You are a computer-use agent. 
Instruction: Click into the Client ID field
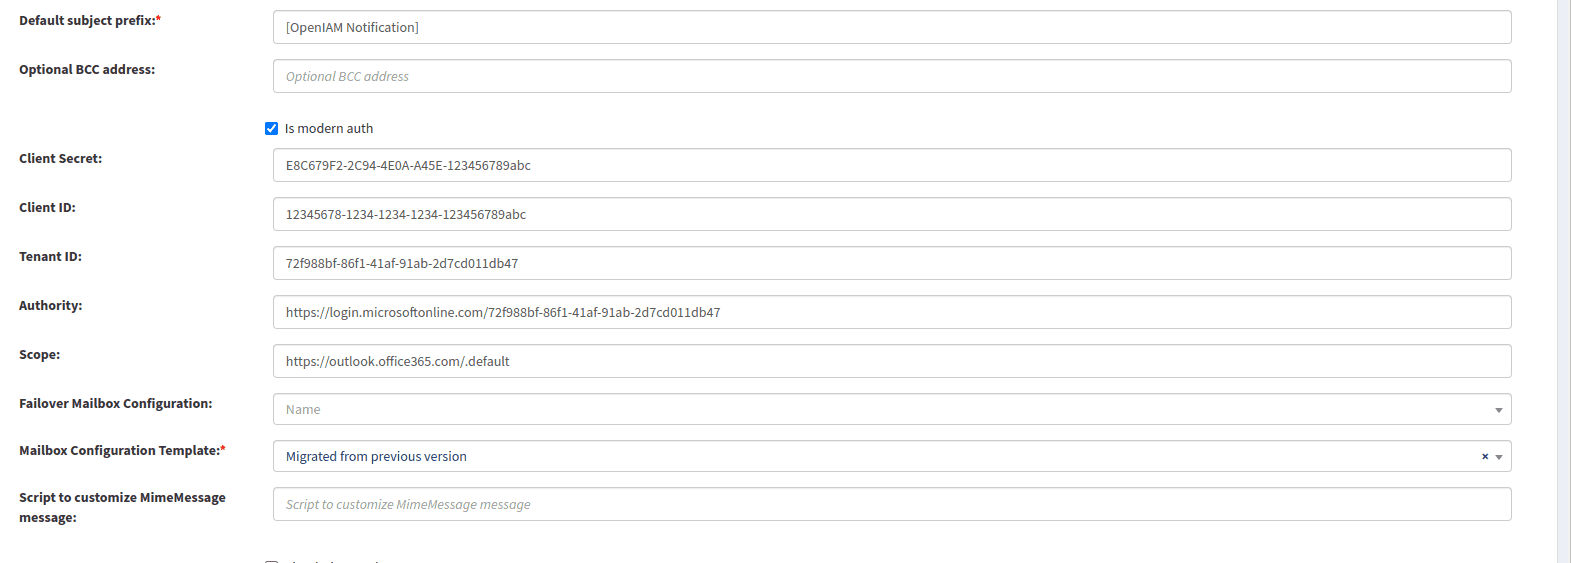(x=892, y=214)
